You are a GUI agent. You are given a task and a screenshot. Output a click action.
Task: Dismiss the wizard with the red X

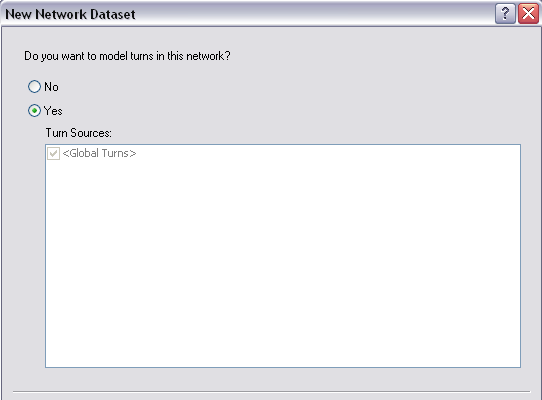pyautogui.click(x=528, y=14)
